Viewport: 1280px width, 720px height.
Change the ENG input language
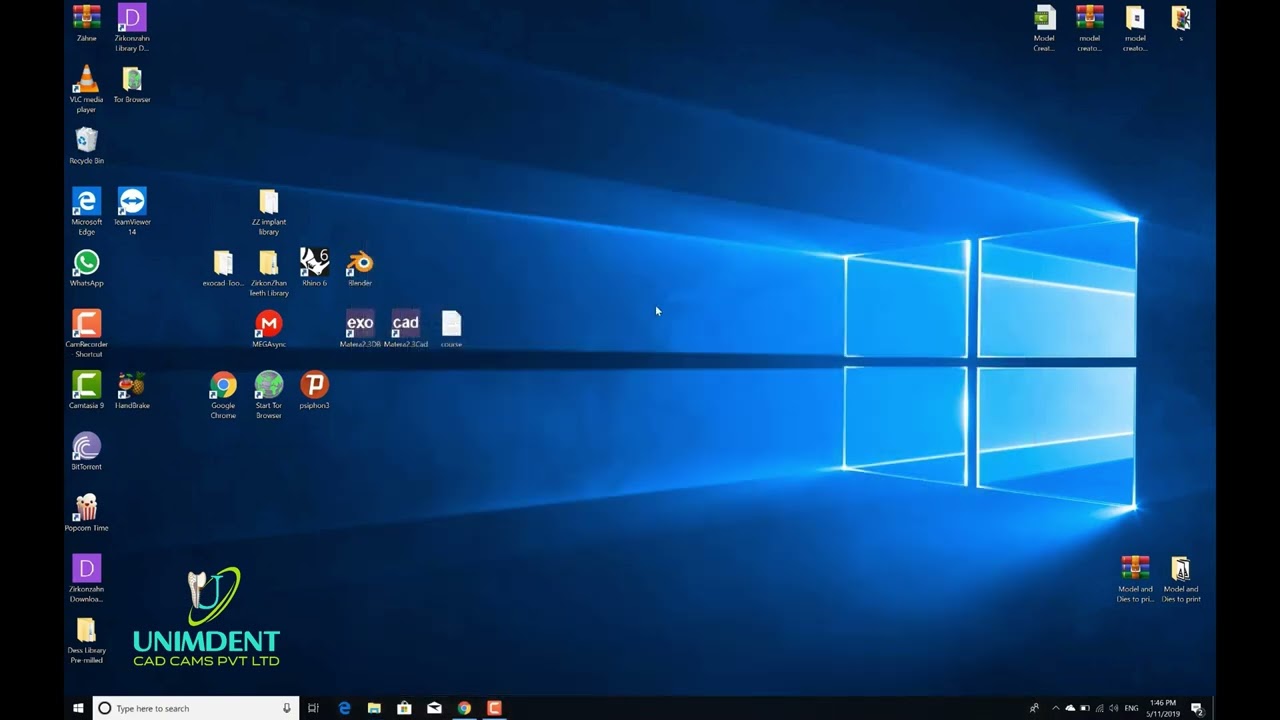tap(1132, 708)
